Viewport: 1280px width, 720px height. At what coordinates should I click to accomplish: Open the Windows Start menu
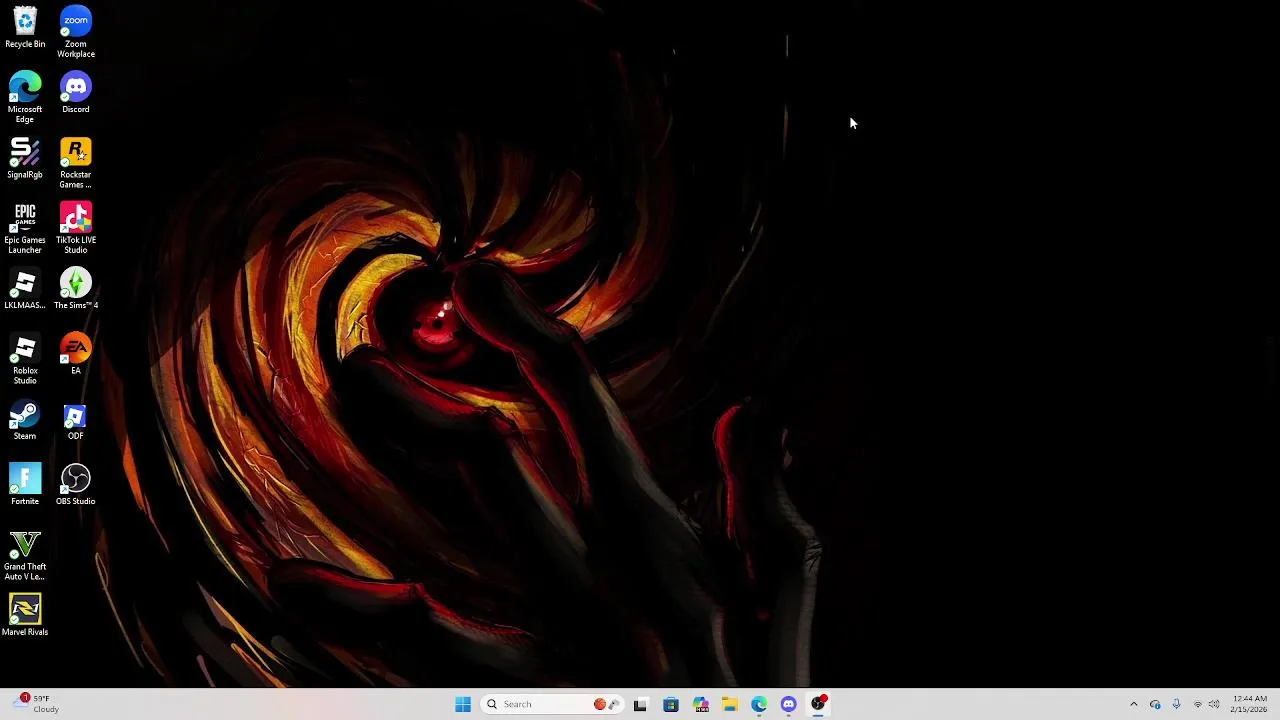[x=463, y=704]
